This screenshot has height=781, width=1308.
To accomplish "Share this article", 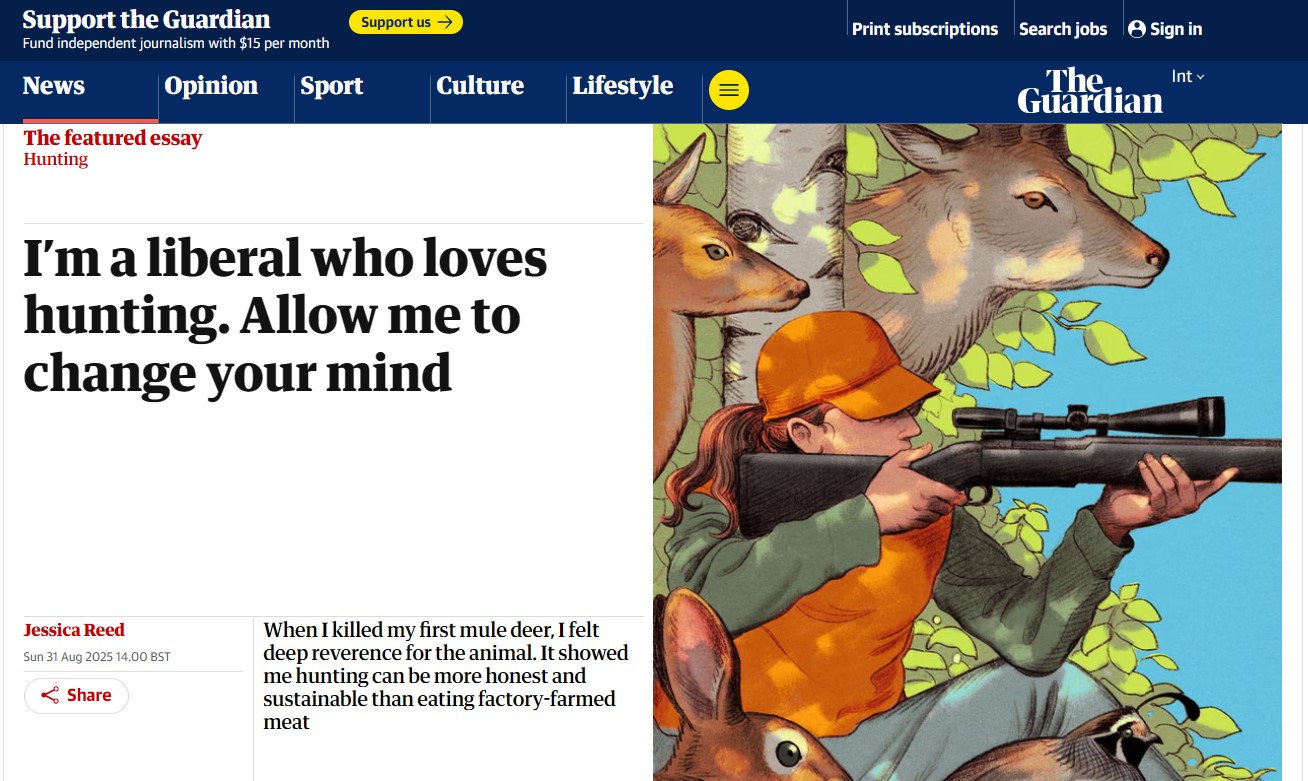I will (76, 695).
